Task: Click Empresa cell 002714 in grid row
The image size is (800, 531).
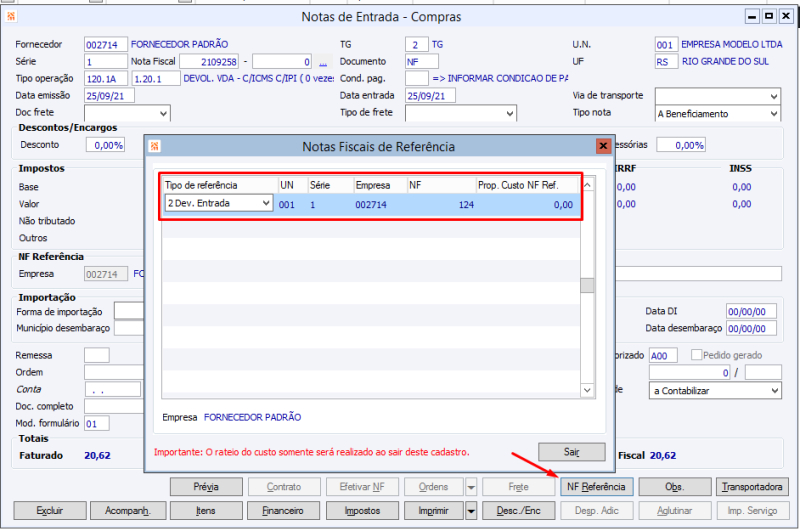Action: [x=371, y=205]
